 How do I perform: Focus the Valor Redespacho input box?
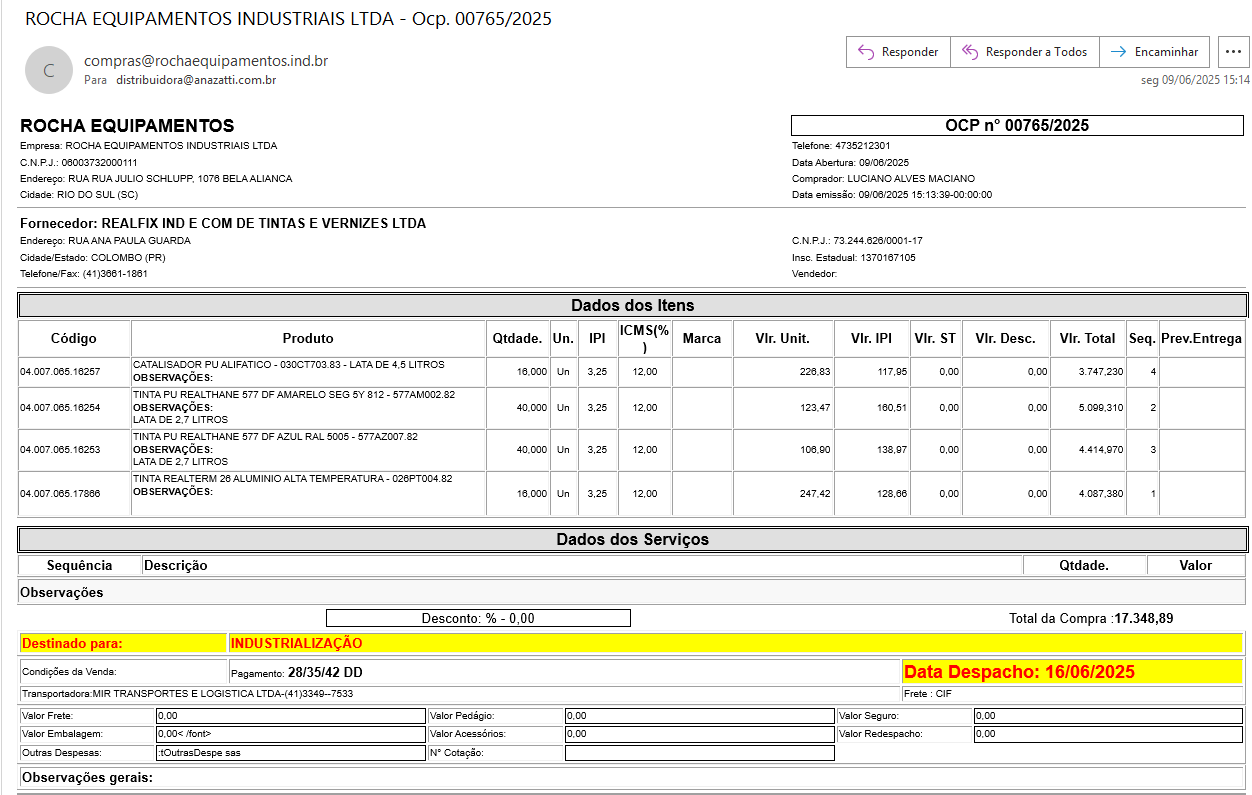(1107, 734)
